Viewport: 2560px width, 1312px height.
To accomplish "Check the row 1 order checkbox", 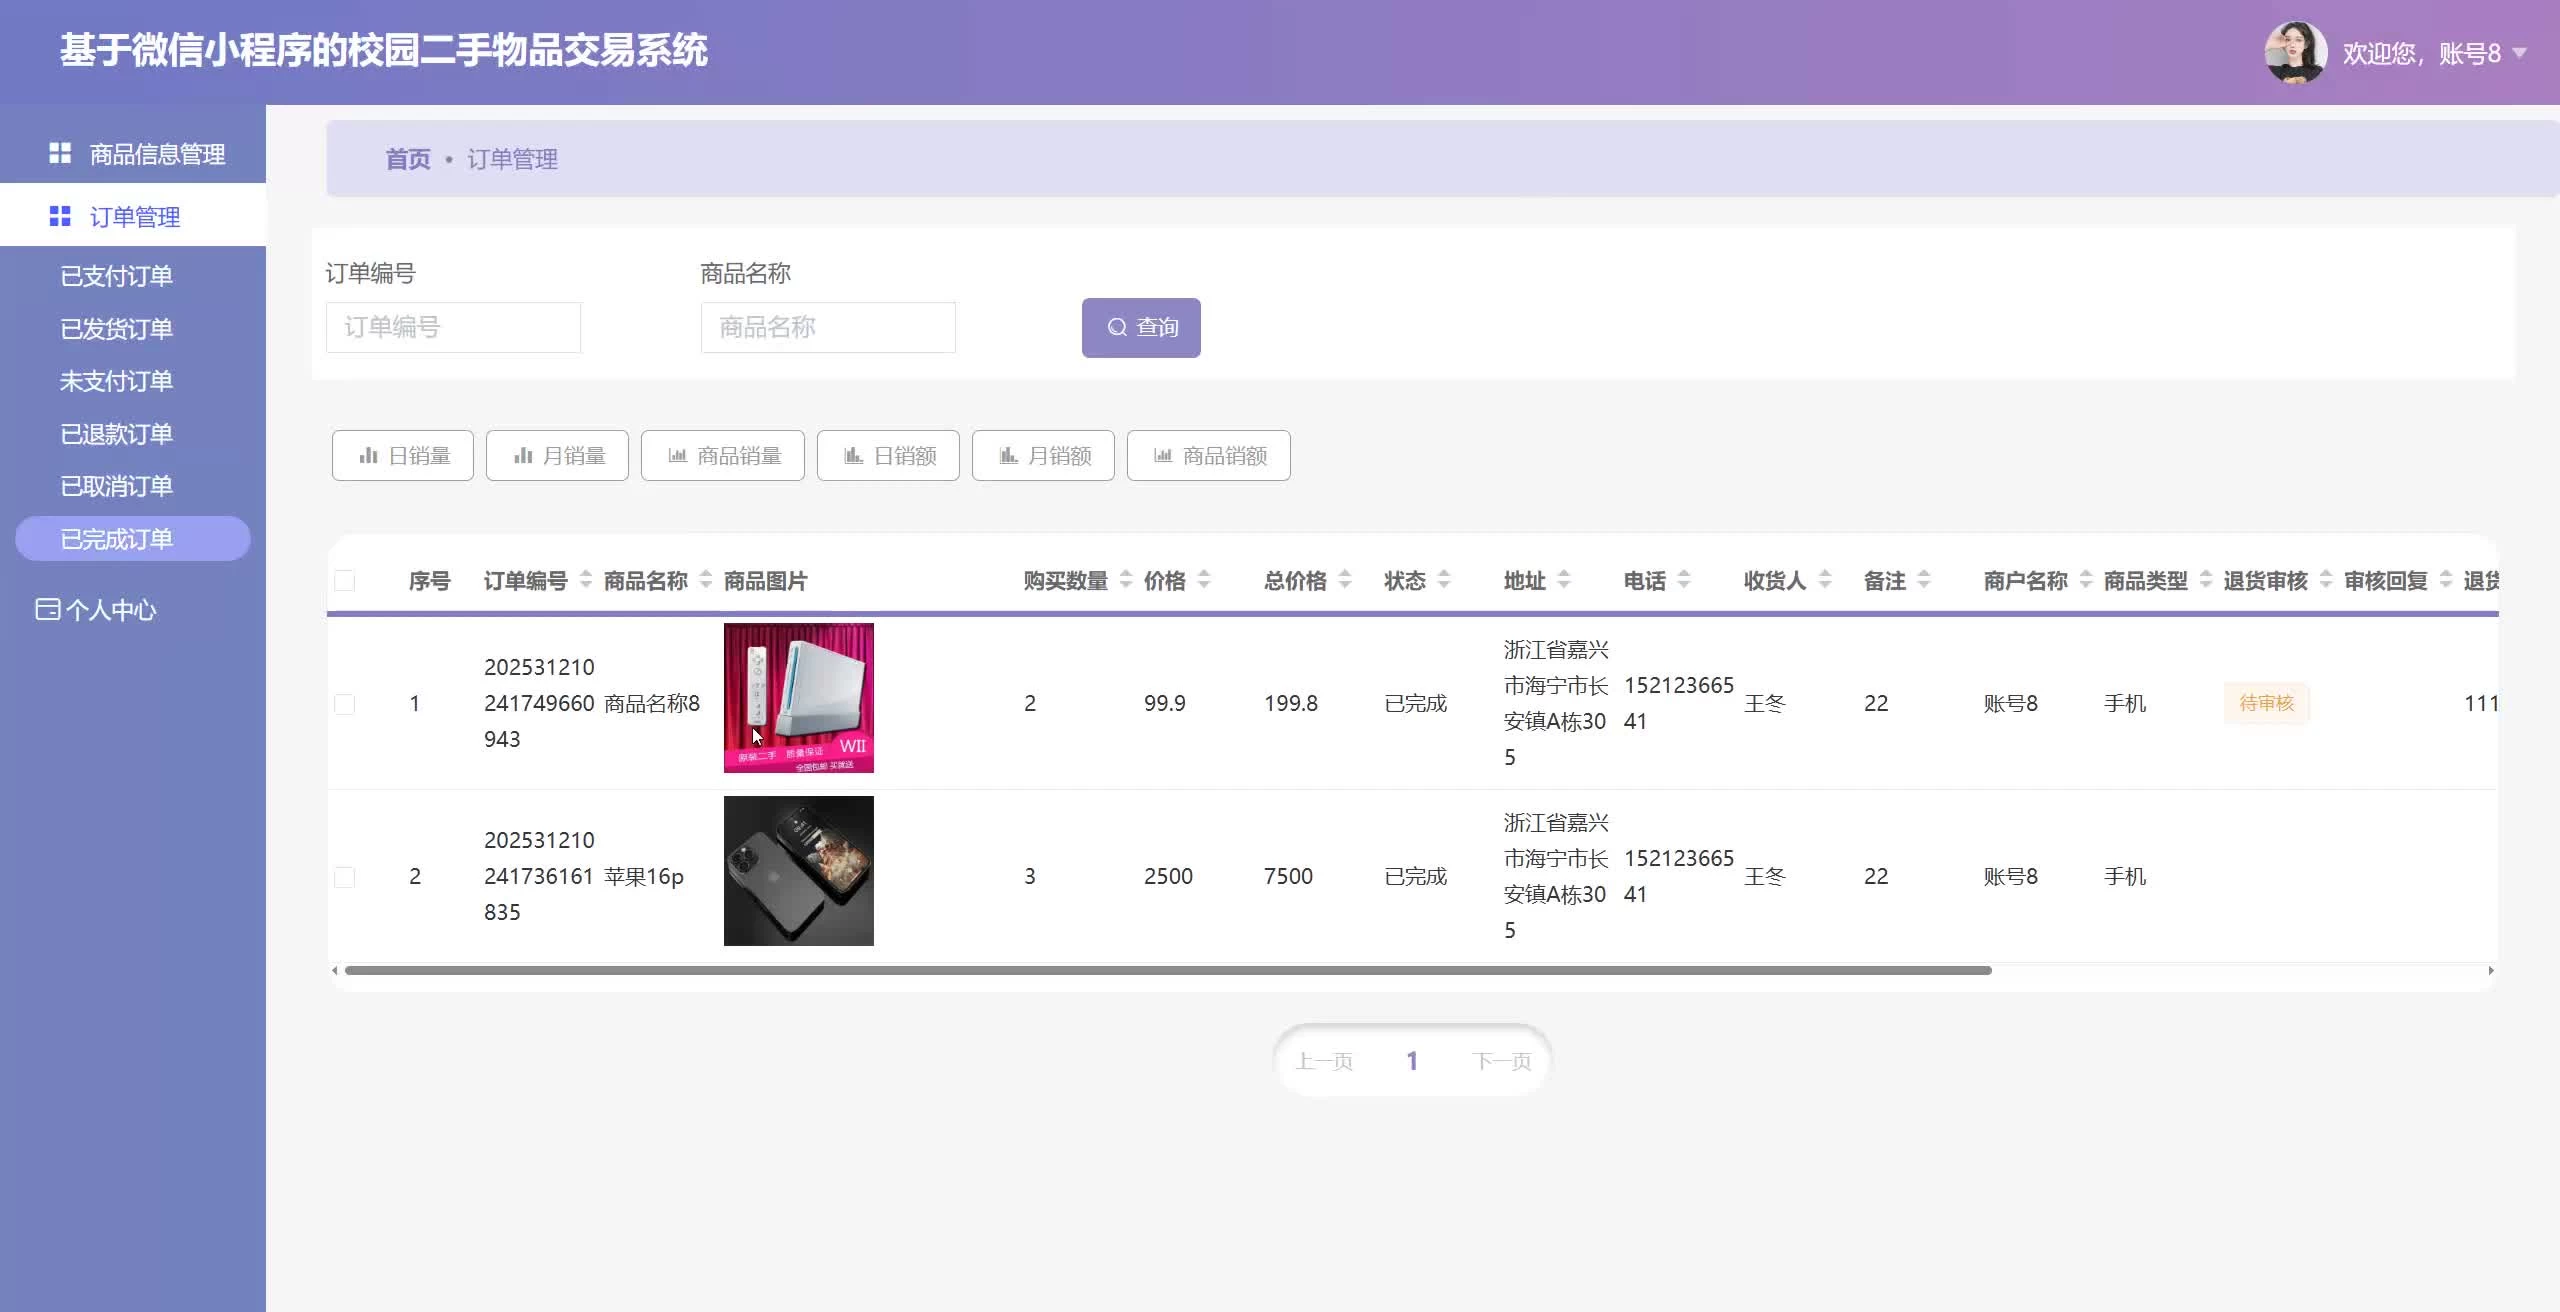I will 345,704.
